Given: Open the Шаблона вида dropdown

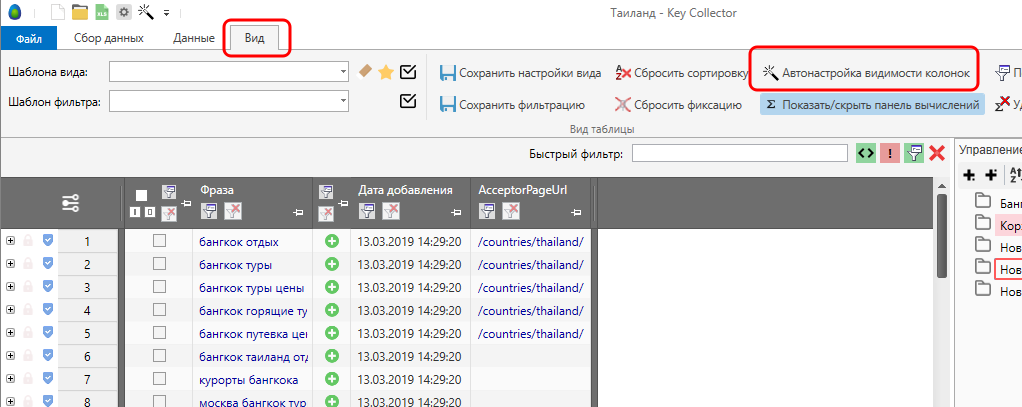Looking at the screenshot, I should (343, 72).
